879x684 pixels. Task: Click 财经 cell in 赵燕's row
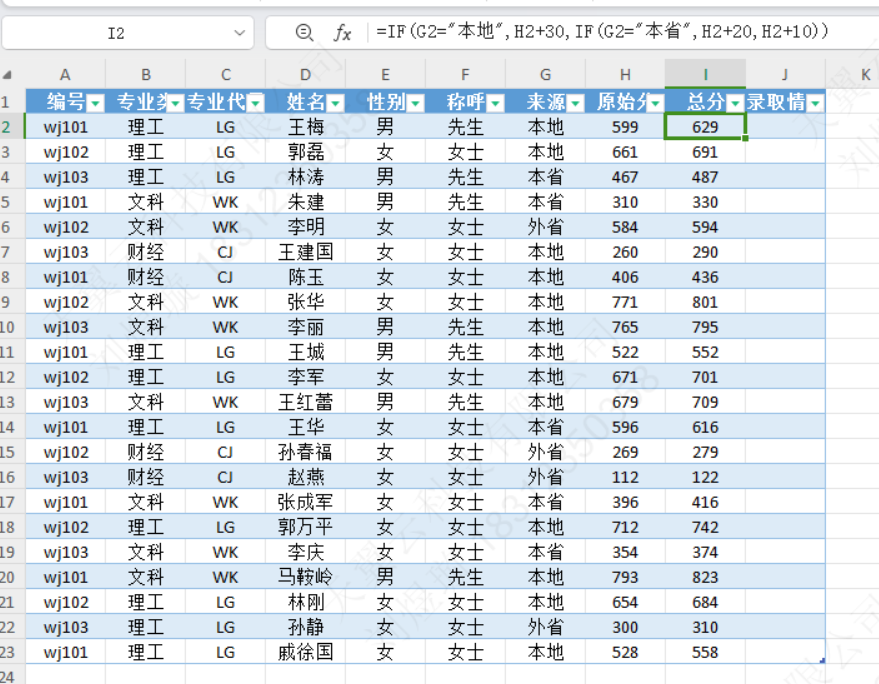(146, 477)
